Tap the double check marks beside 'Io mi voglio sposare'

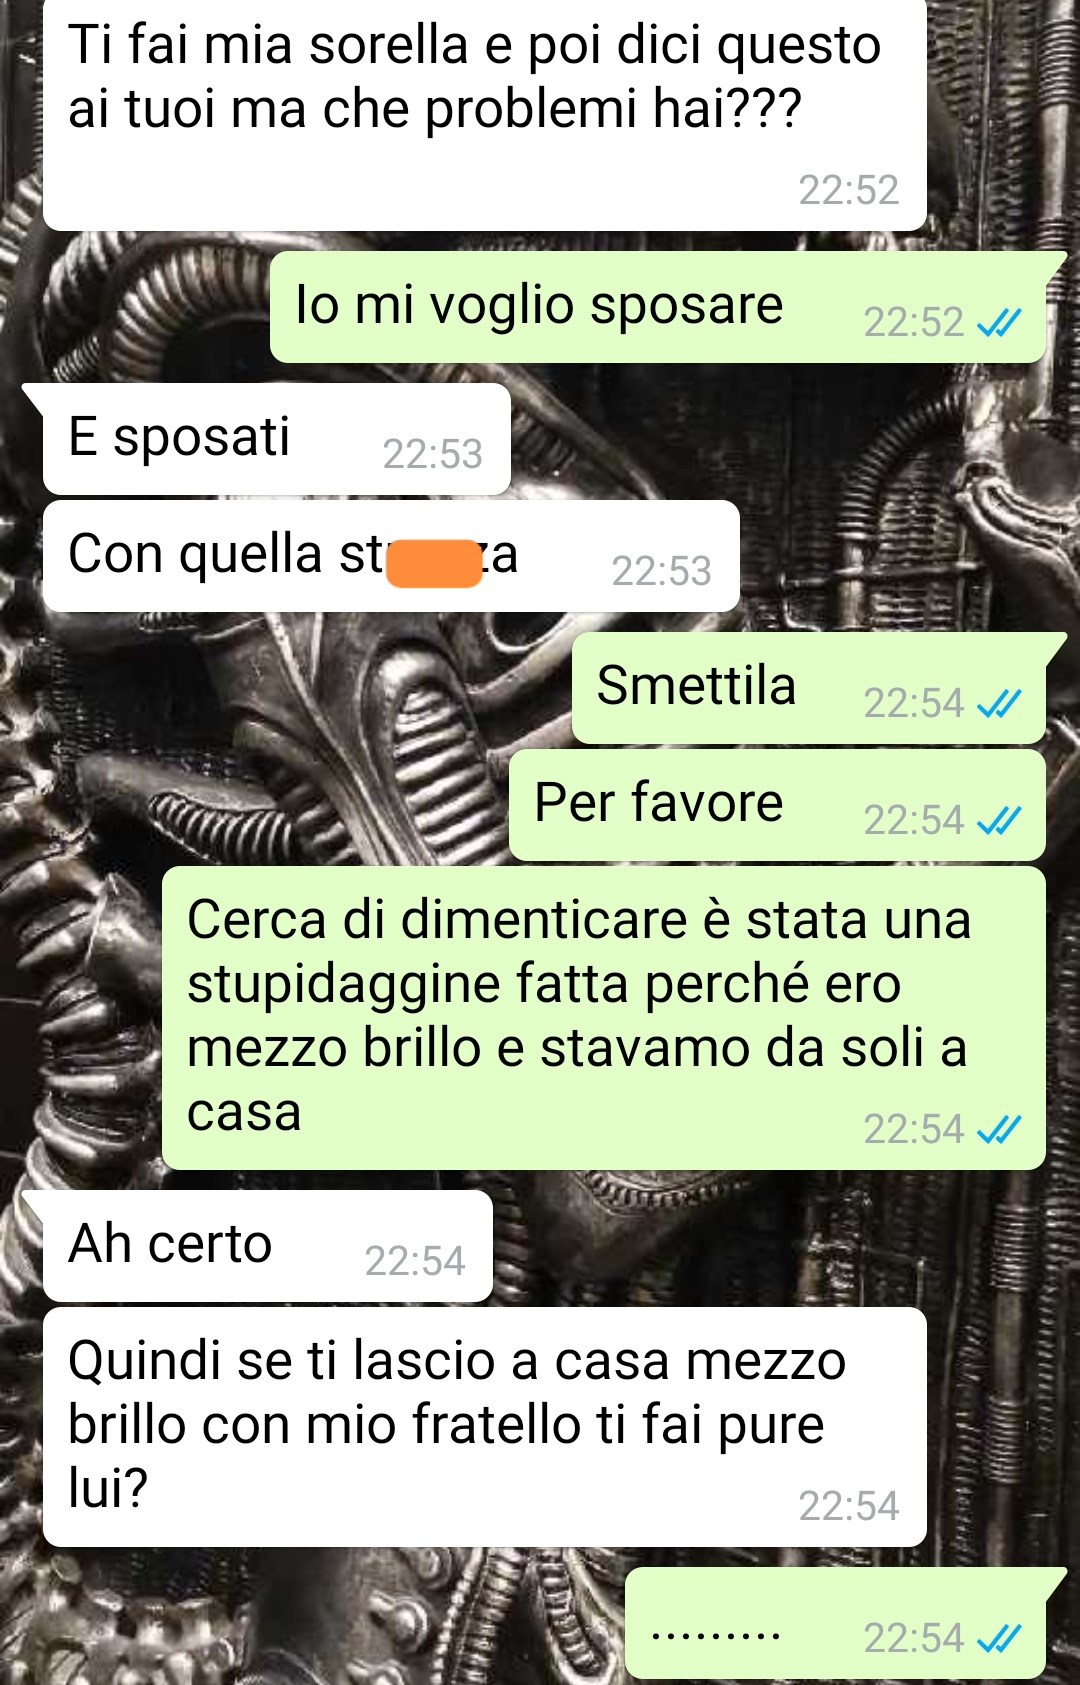pyautogui.click(x=998, y=322)
